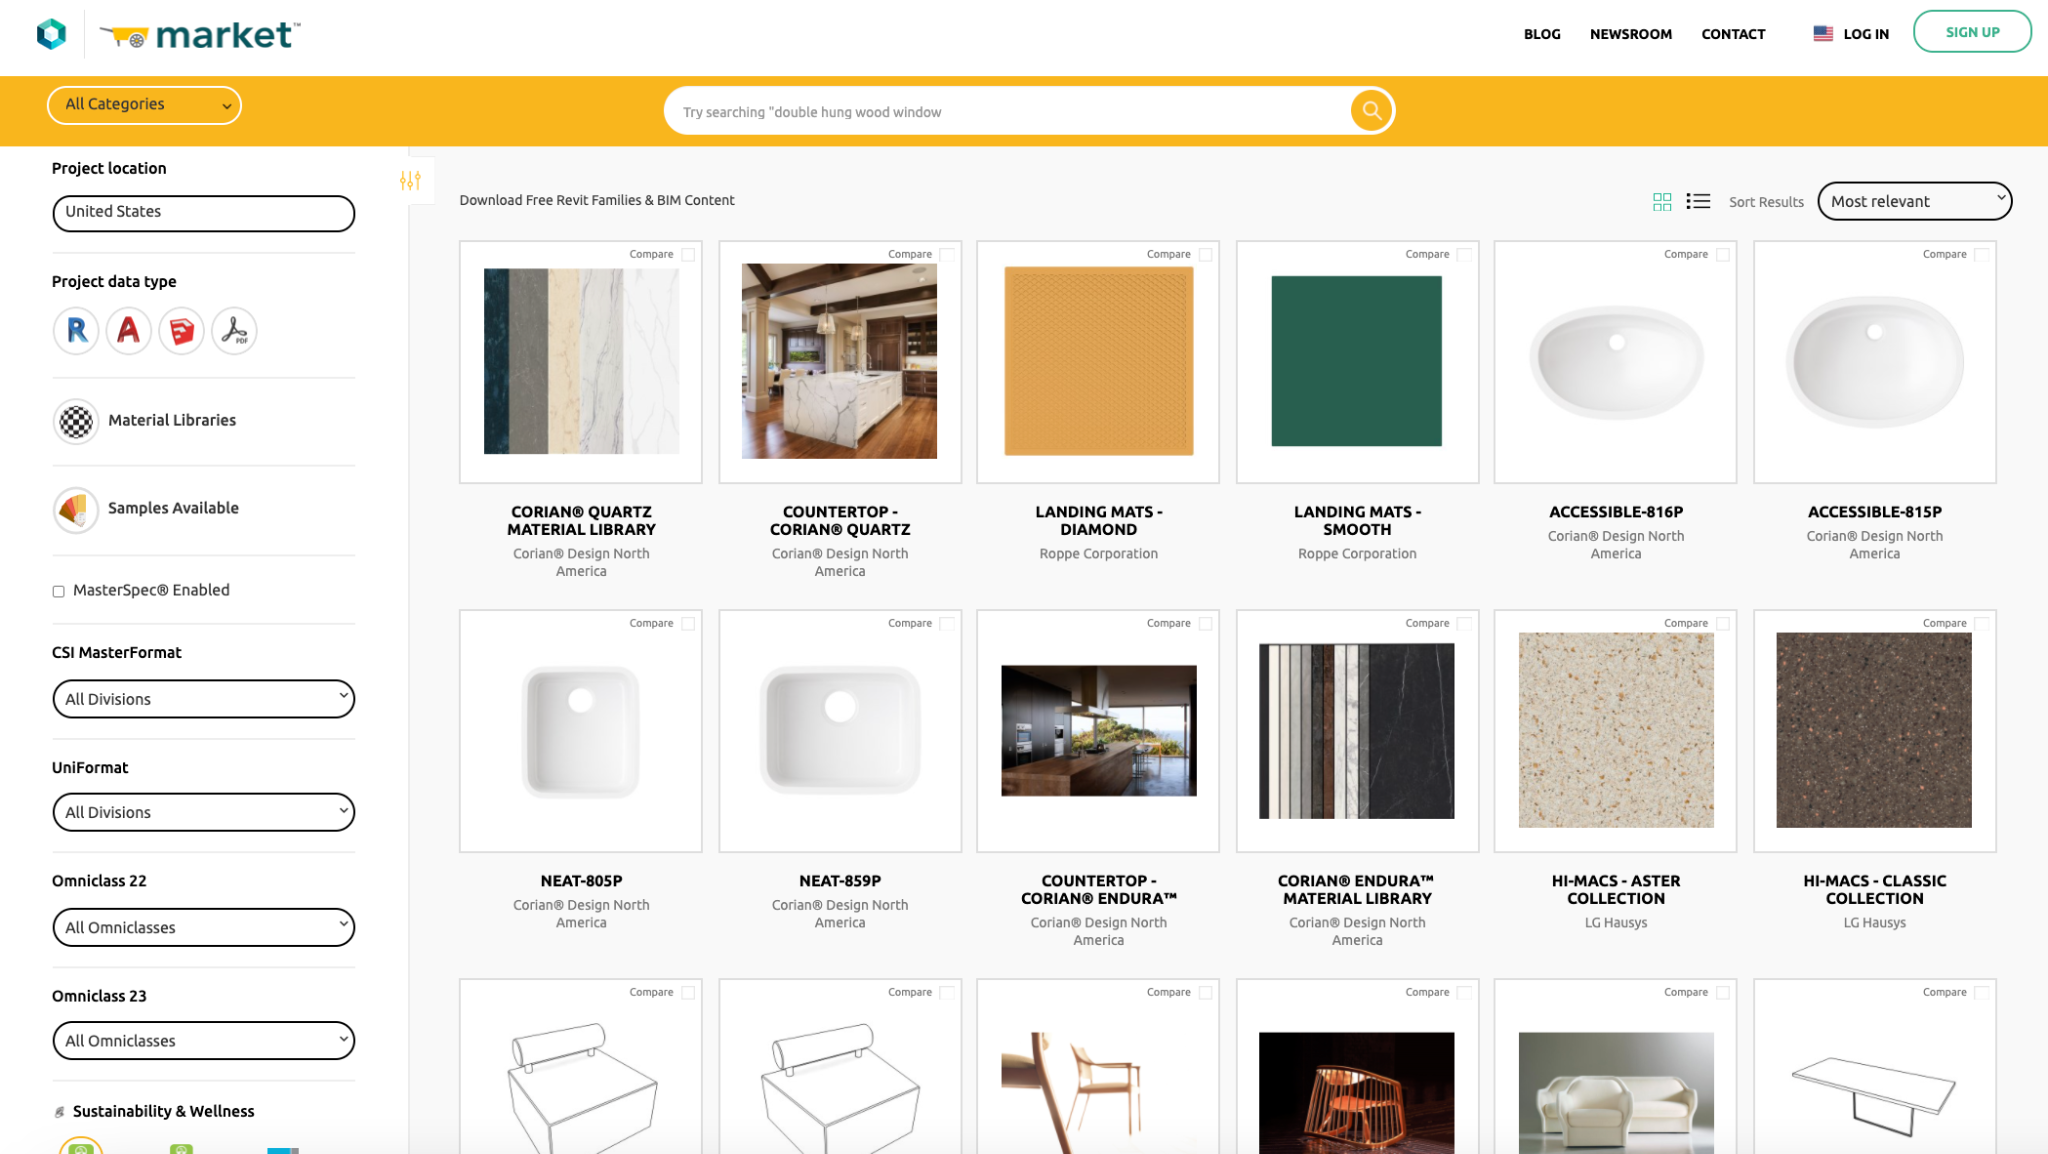The height and width of the screenshot is (1154, 2048).
Task: Open the Blog menu item
Action: coord(1541,34)
